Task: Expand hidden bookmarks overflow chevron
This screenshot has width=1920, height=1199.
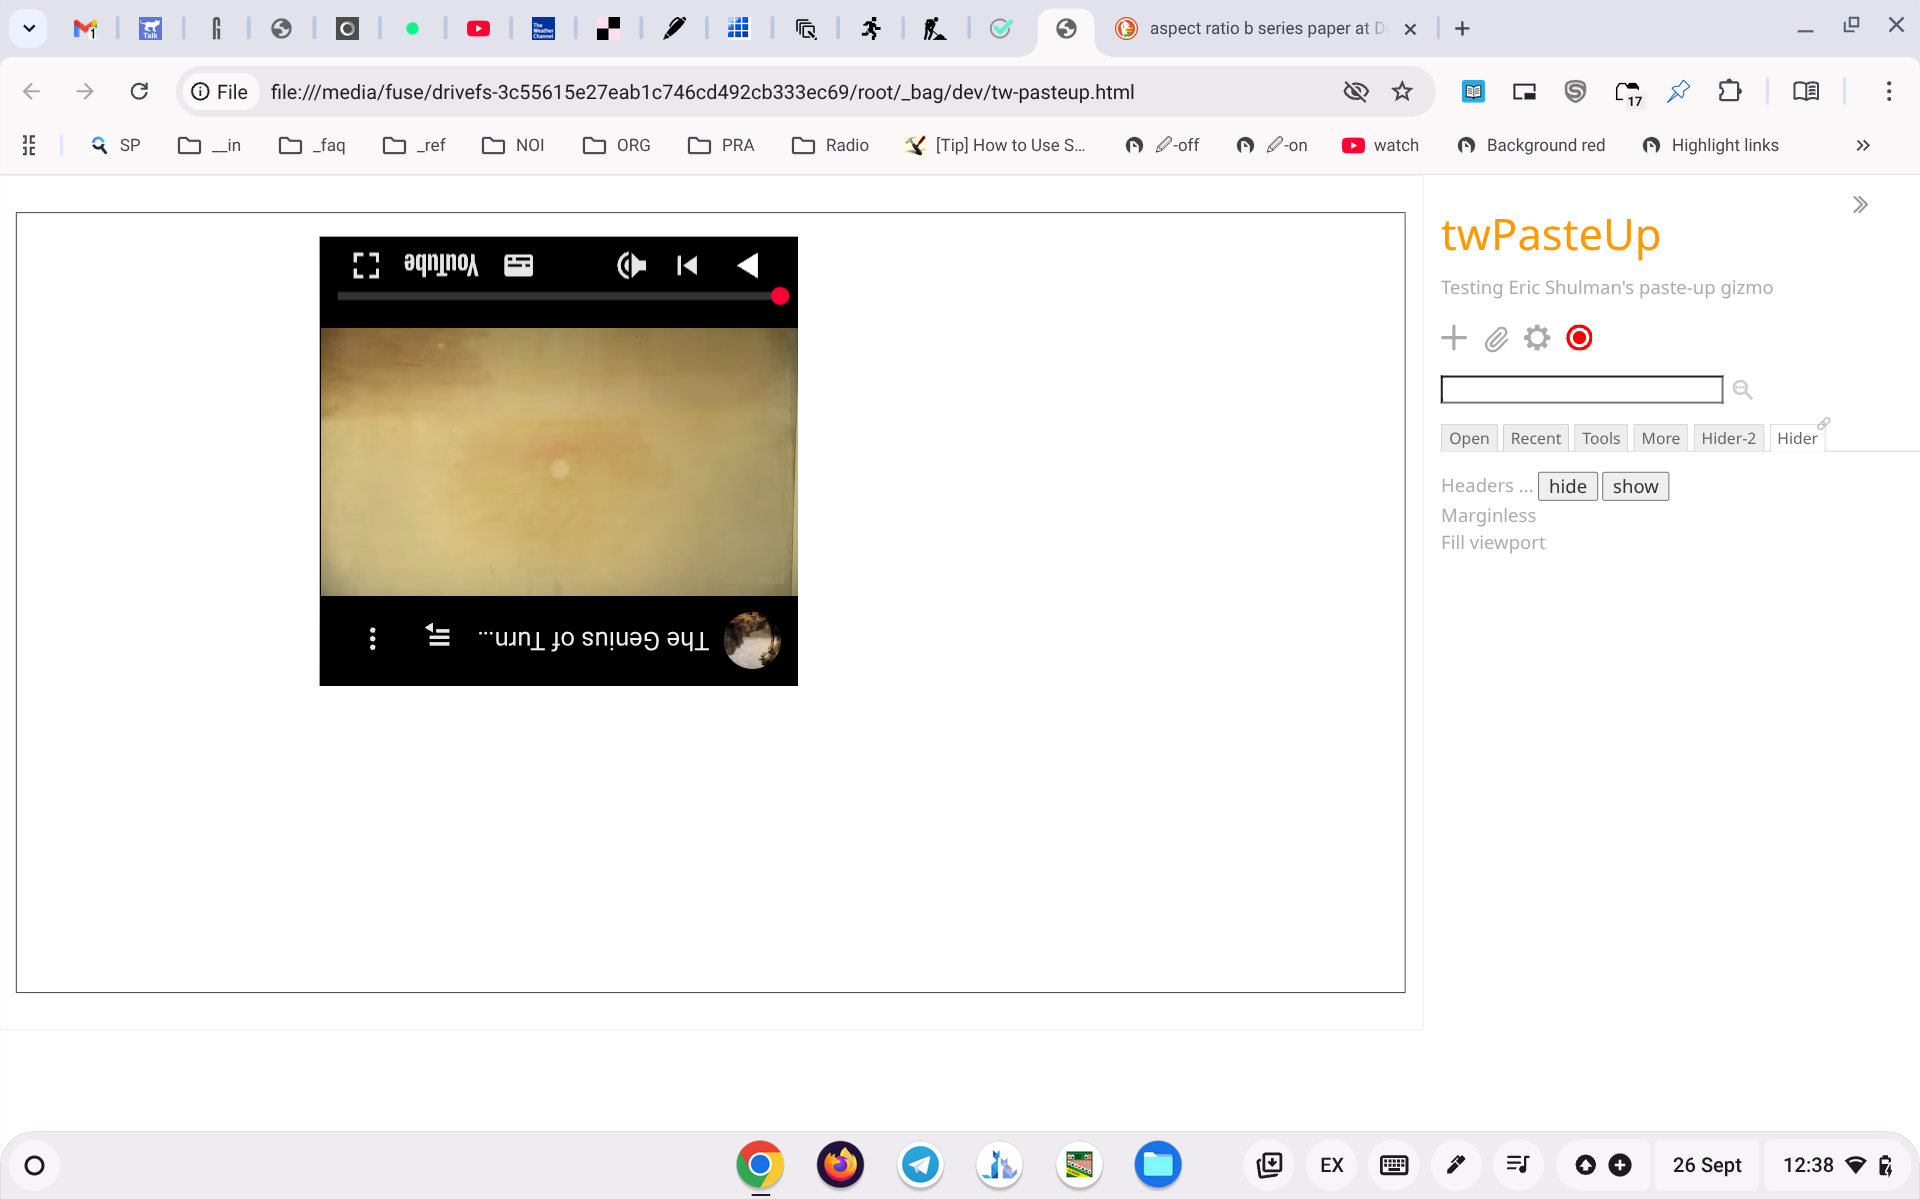Action: [1862, 145]
